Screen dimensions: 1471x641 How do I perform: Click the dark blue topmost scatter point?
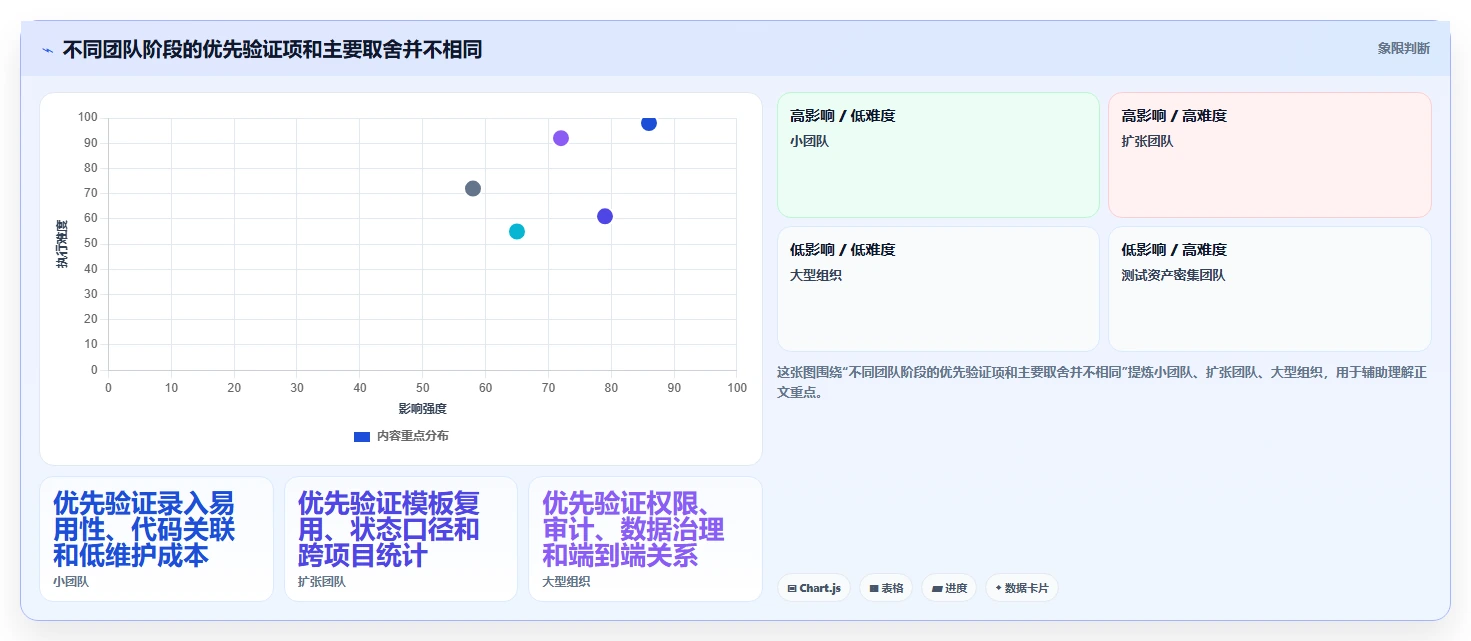tap(649, 123)
